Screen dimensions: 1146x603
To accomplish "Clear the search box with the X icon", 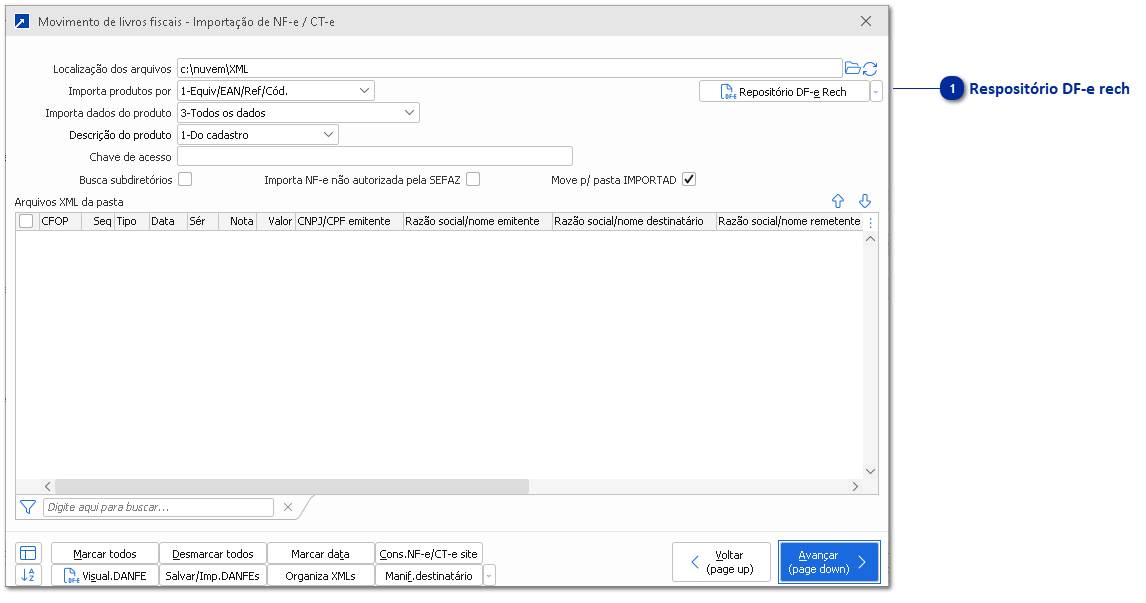I will click(x=288, y=507).
